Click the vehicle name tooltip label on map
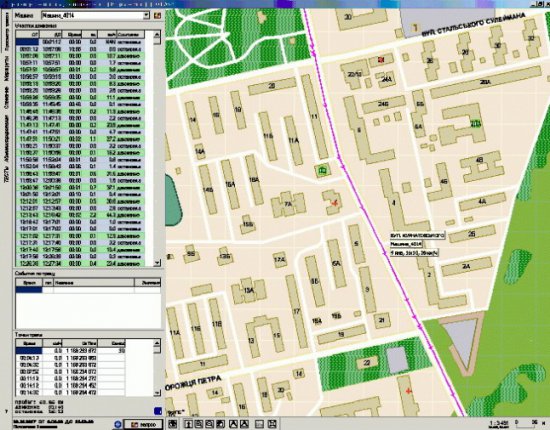 pos(406,244)
